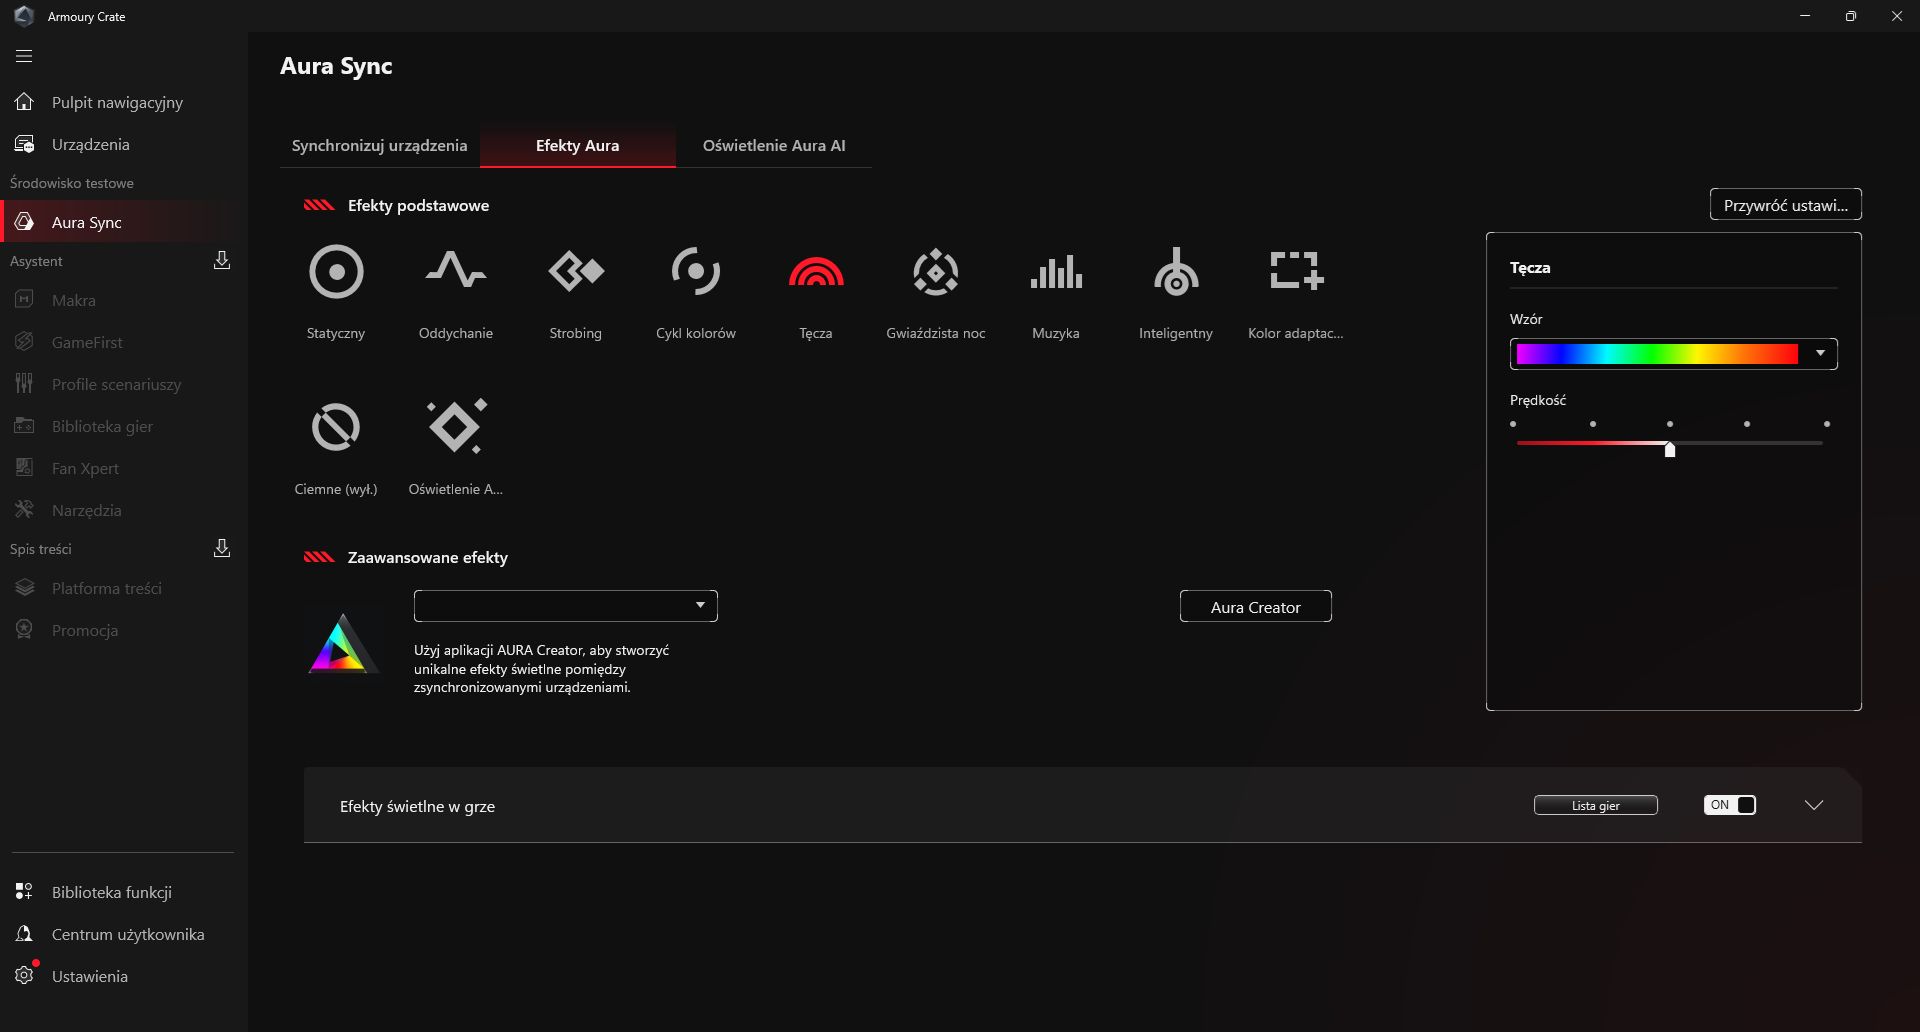Screen dimensions: 1920x1032
Task: Open Promocja in sidebar
Action: tap(124, 630)
